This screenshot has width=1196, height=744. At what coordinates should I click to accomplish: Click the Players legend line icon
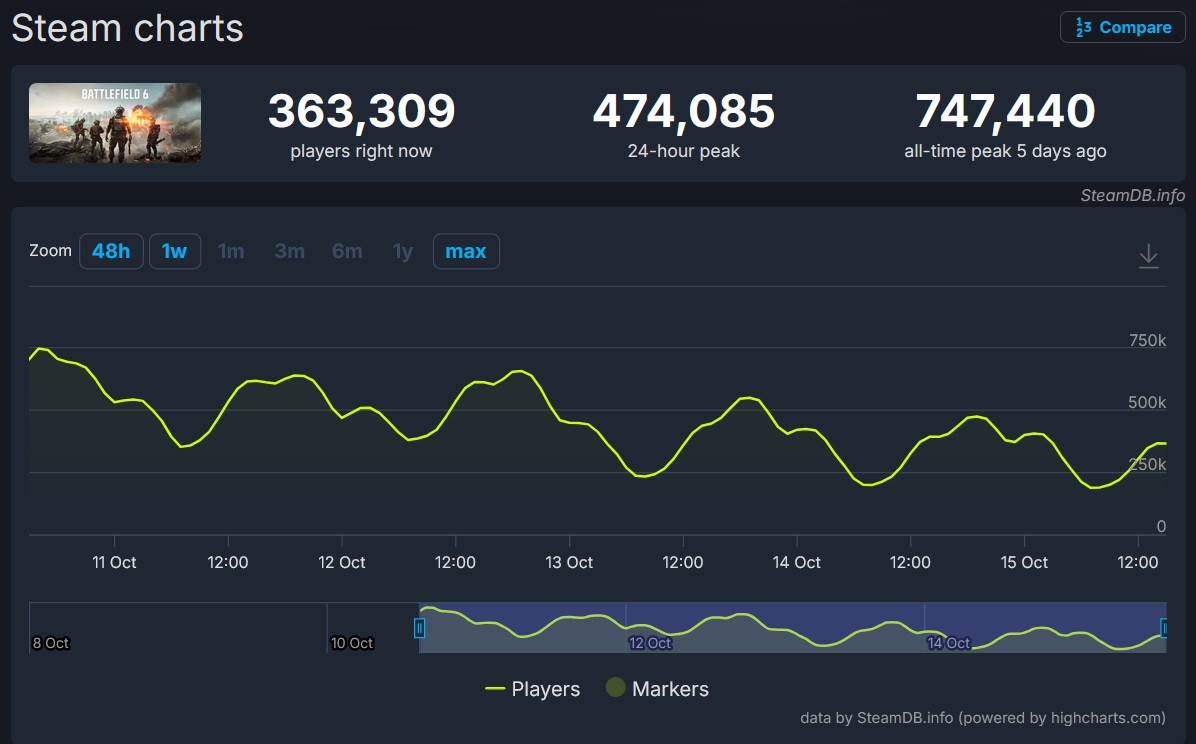tap(494, 689)
